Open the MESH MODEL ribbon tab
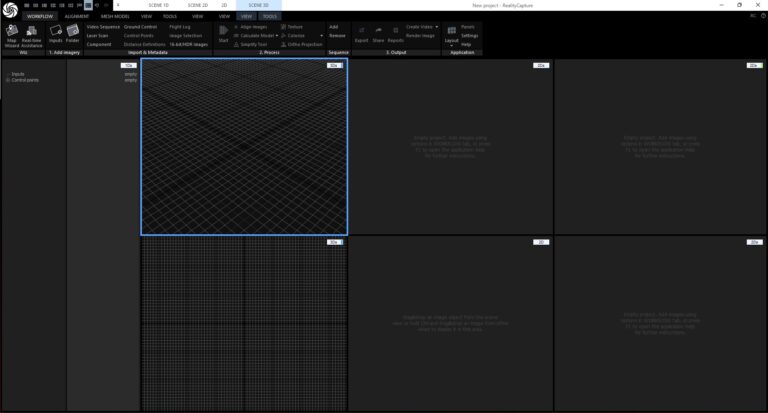 pyautogui.click(x=114, y=17)
